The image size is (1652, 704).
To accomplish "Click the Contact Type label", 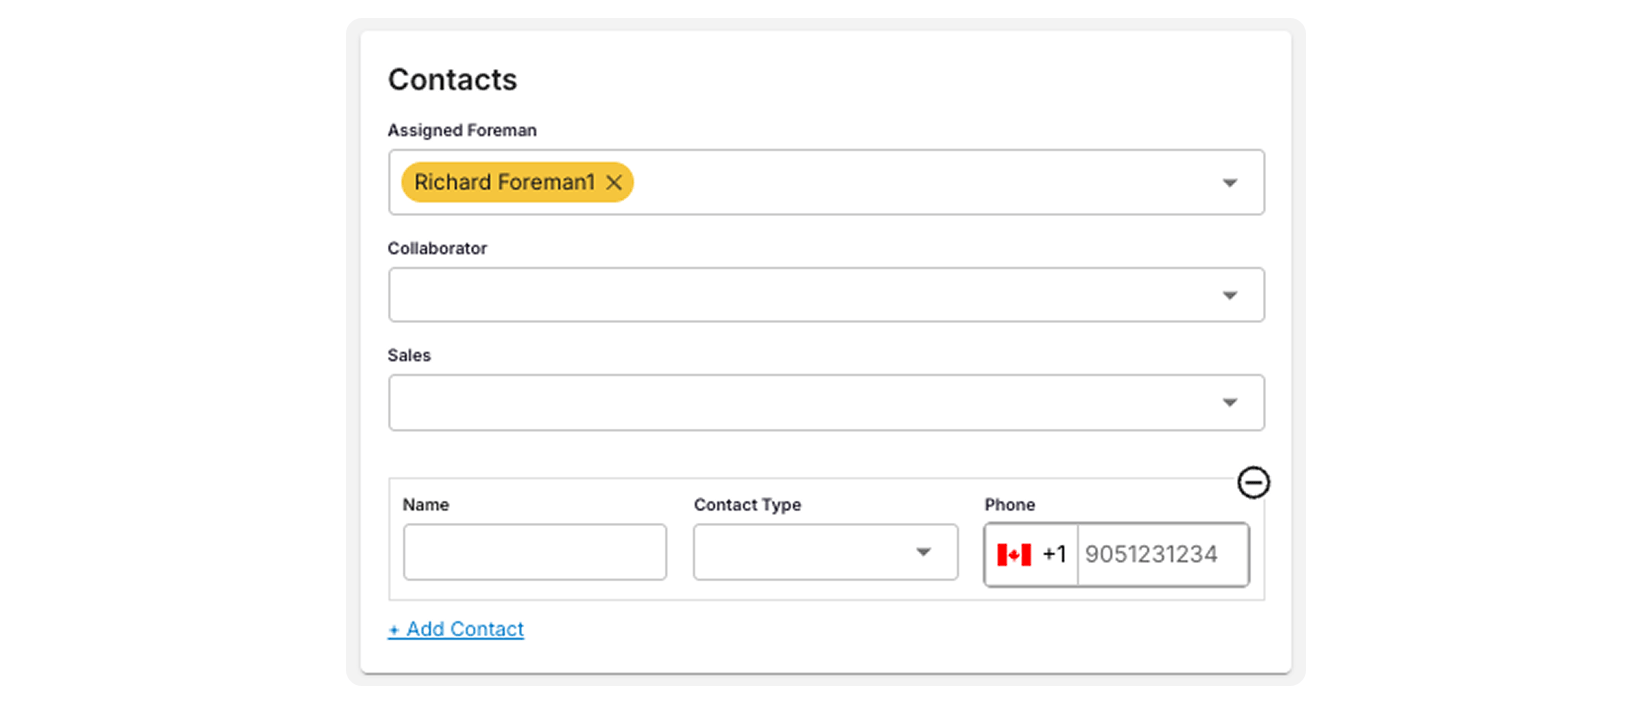I will tap(747, 505).
